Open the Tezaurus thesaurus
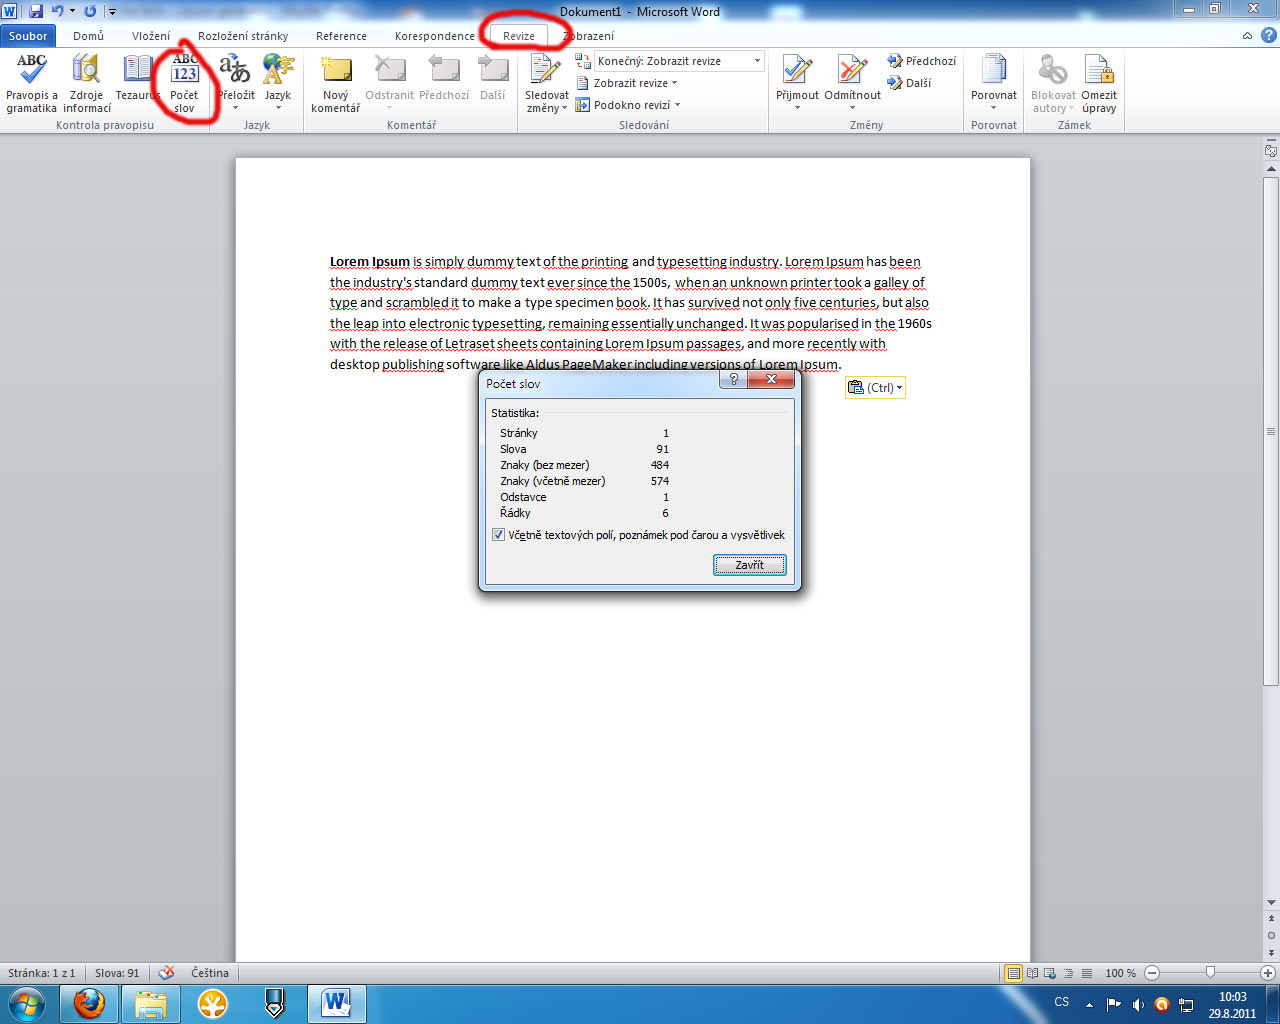Viewport: 1280px width, 1024px height. click(137, 78)
